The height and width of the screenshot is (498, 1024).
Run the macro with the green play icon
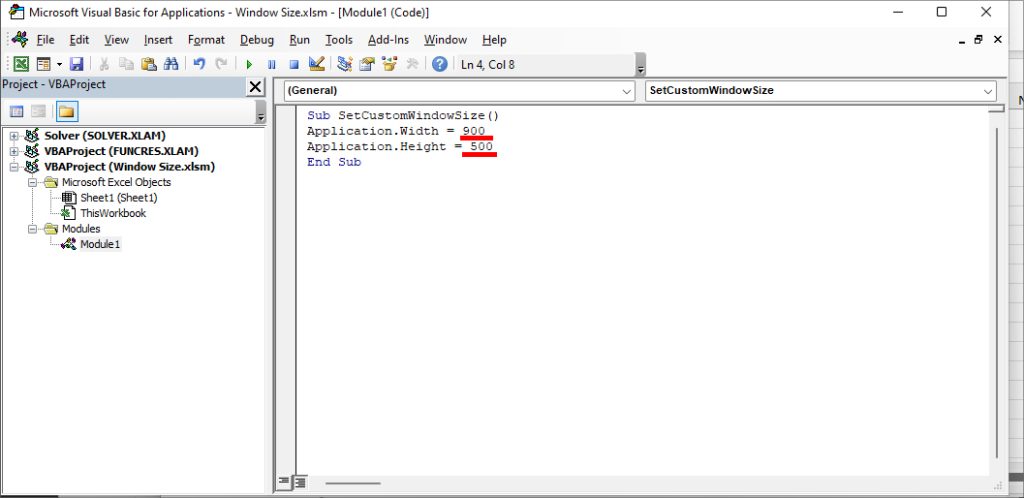point(249,64)
